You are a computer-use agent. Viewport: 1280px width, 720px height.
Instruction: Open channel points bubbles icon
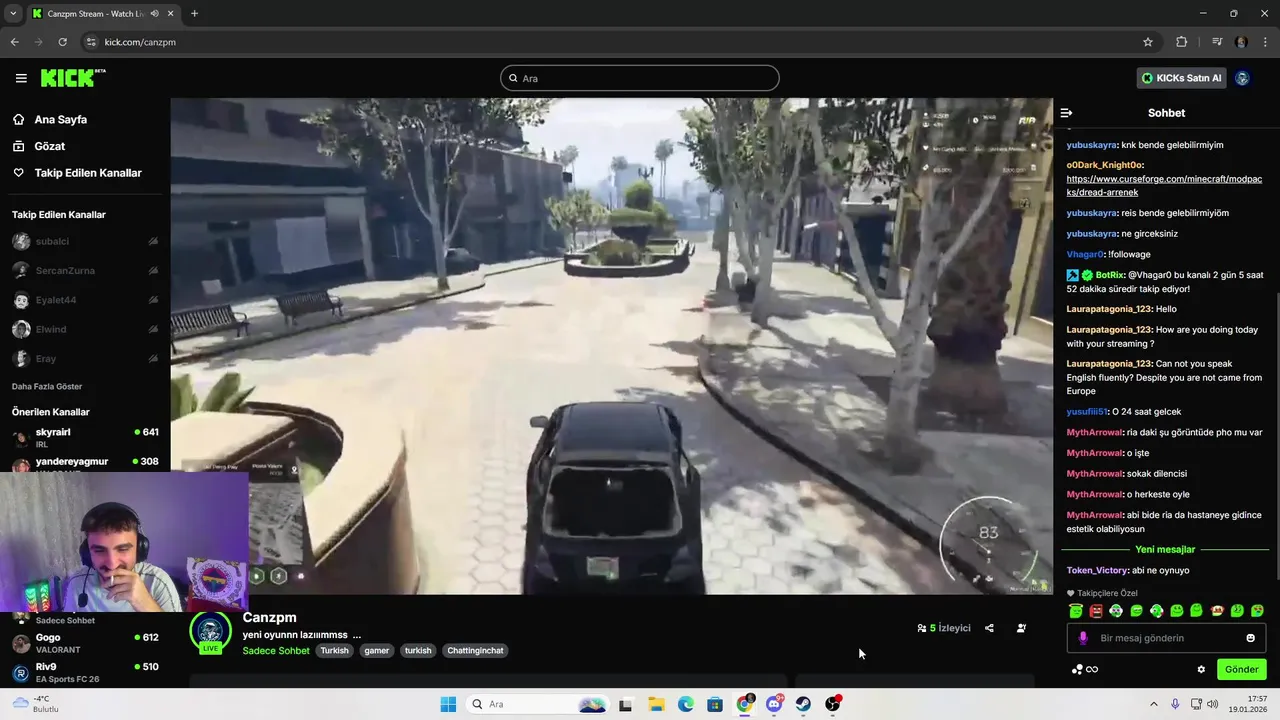point(1078,669)
